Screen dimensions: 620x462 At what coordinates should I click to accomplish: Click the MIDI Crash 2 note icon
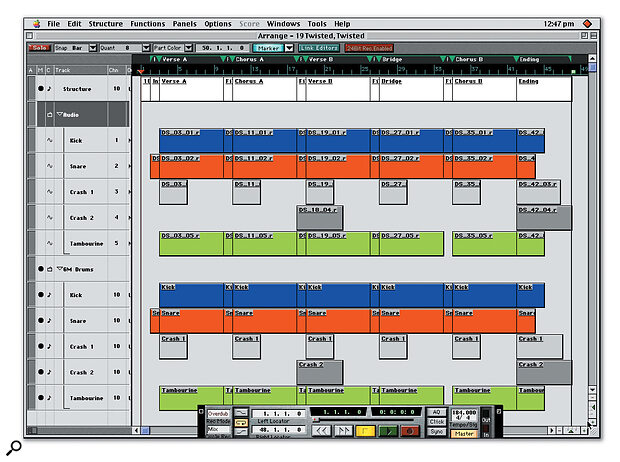click(x=49, y=372)
